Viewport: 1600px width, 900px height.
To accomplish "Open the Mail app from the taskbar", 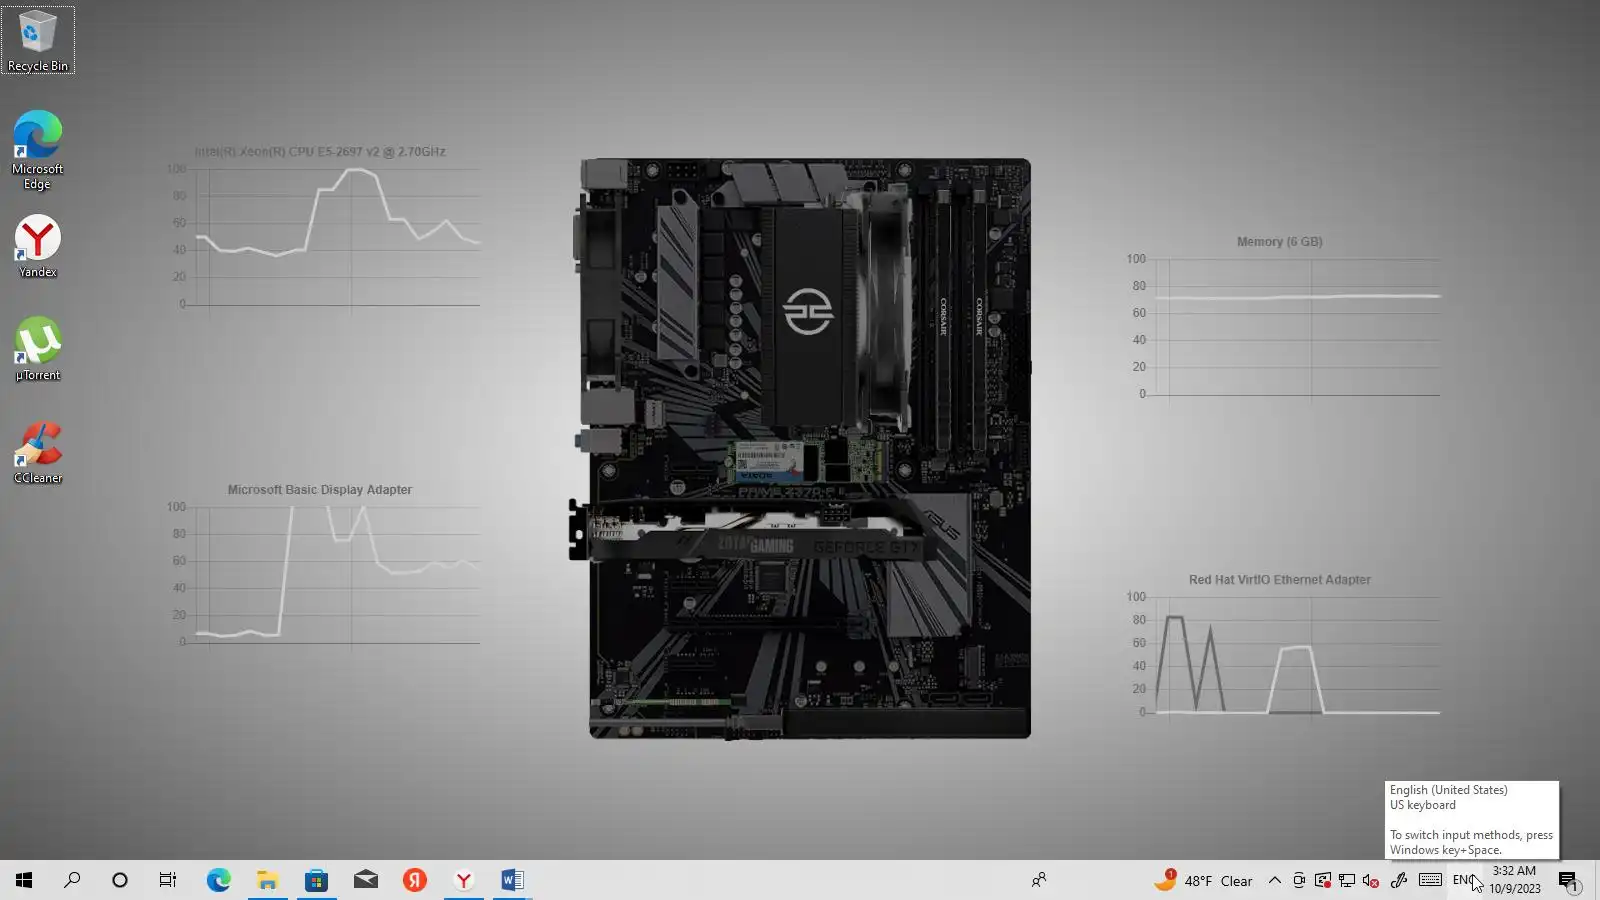I will [366, 880].
